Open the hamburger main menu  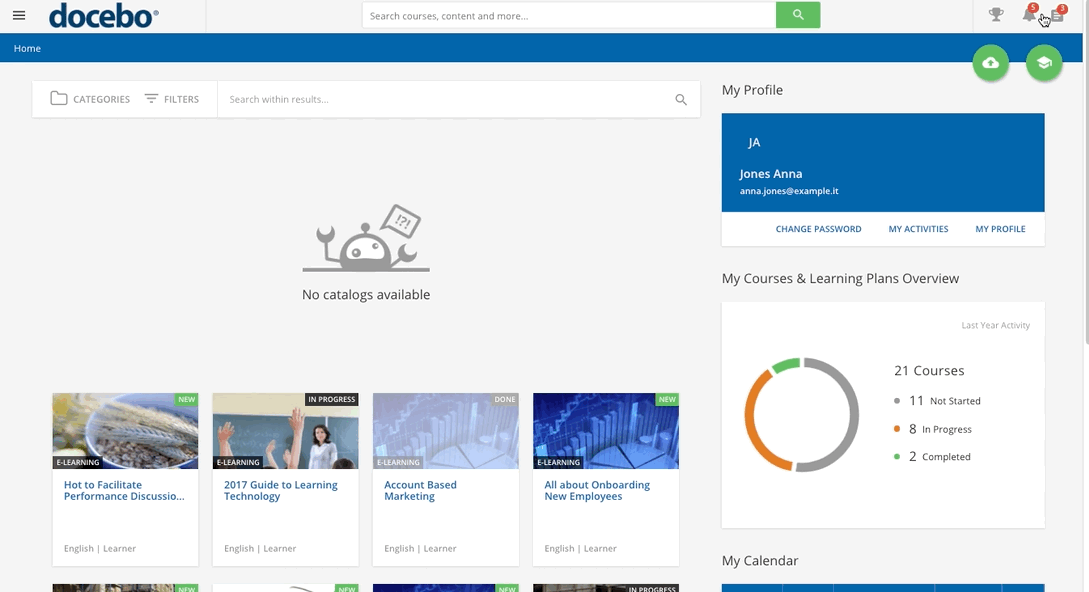click(x=18, y=15)
